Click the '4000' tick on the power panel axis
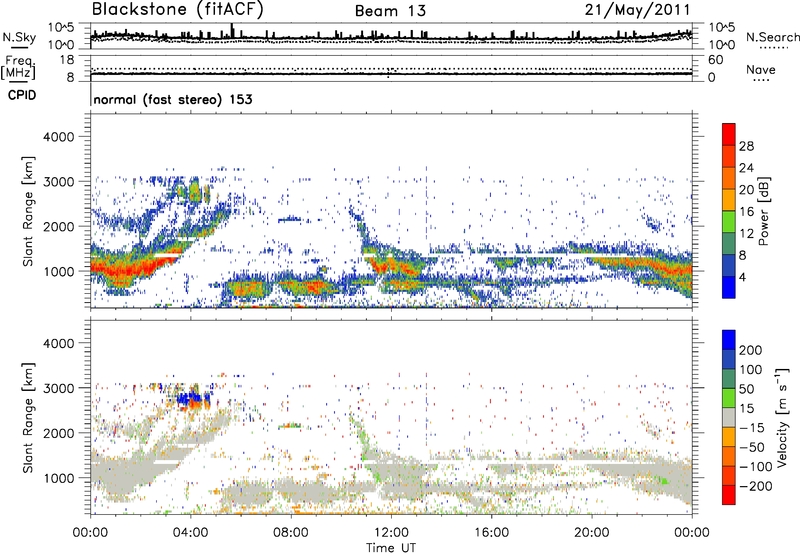This screenshot has width=800, height=554. click(59, 137)
